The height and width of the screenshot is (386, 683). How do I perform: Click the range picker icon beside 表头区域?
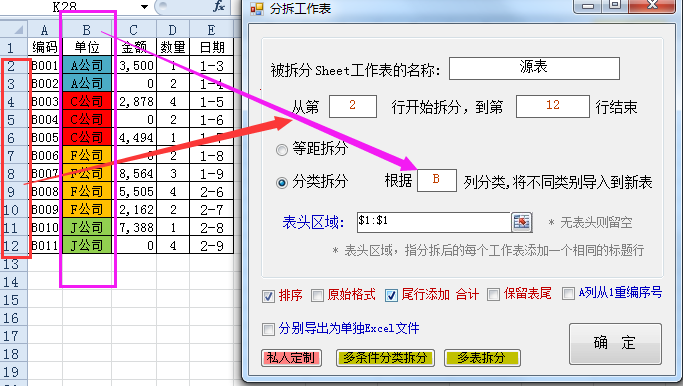pyautogui.click(x=521, y=222)
